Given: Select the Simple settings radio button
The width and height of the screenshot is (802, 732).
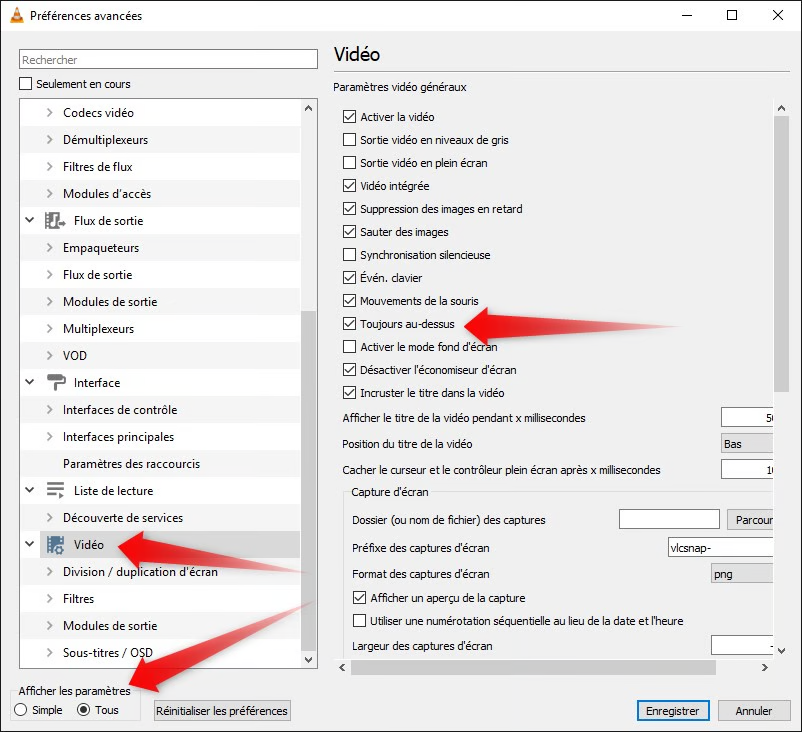Looking at the screenshot, I should point(22,710).
